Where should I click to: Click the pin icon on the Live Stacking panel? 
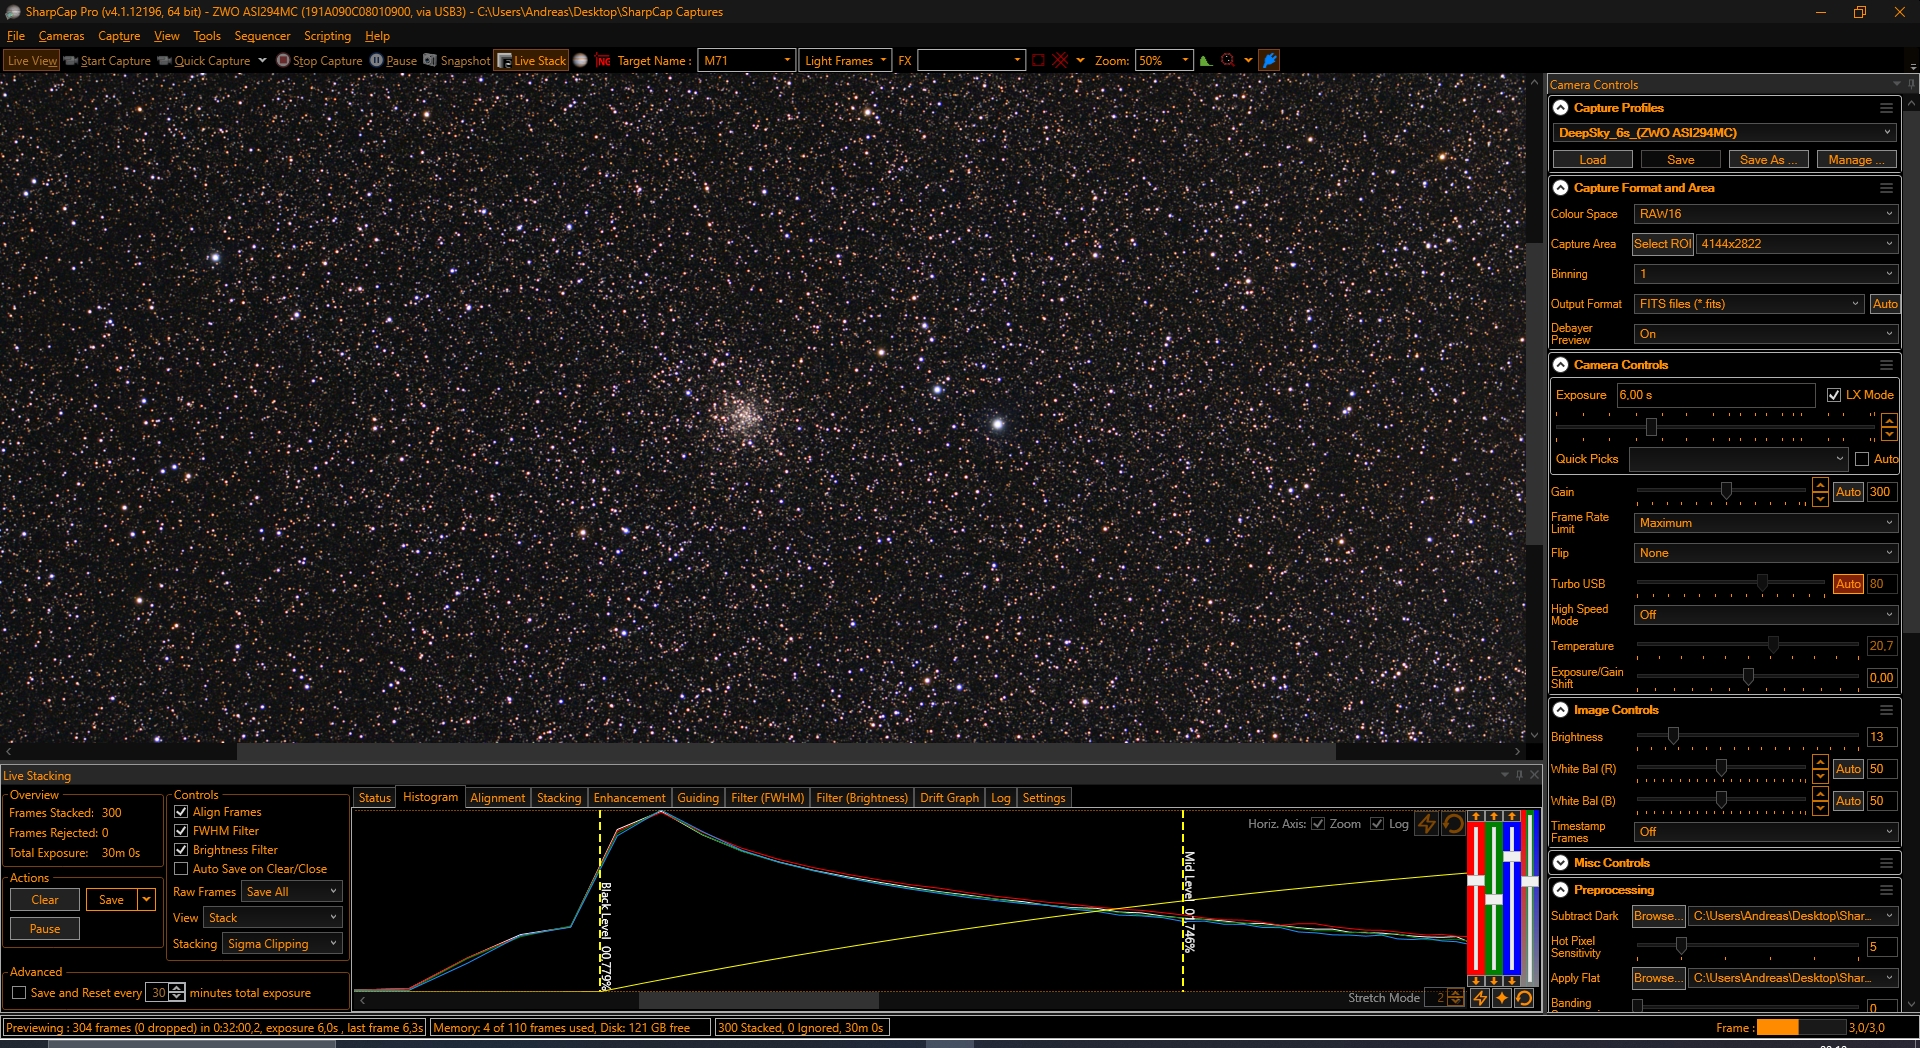(1519, 775)
